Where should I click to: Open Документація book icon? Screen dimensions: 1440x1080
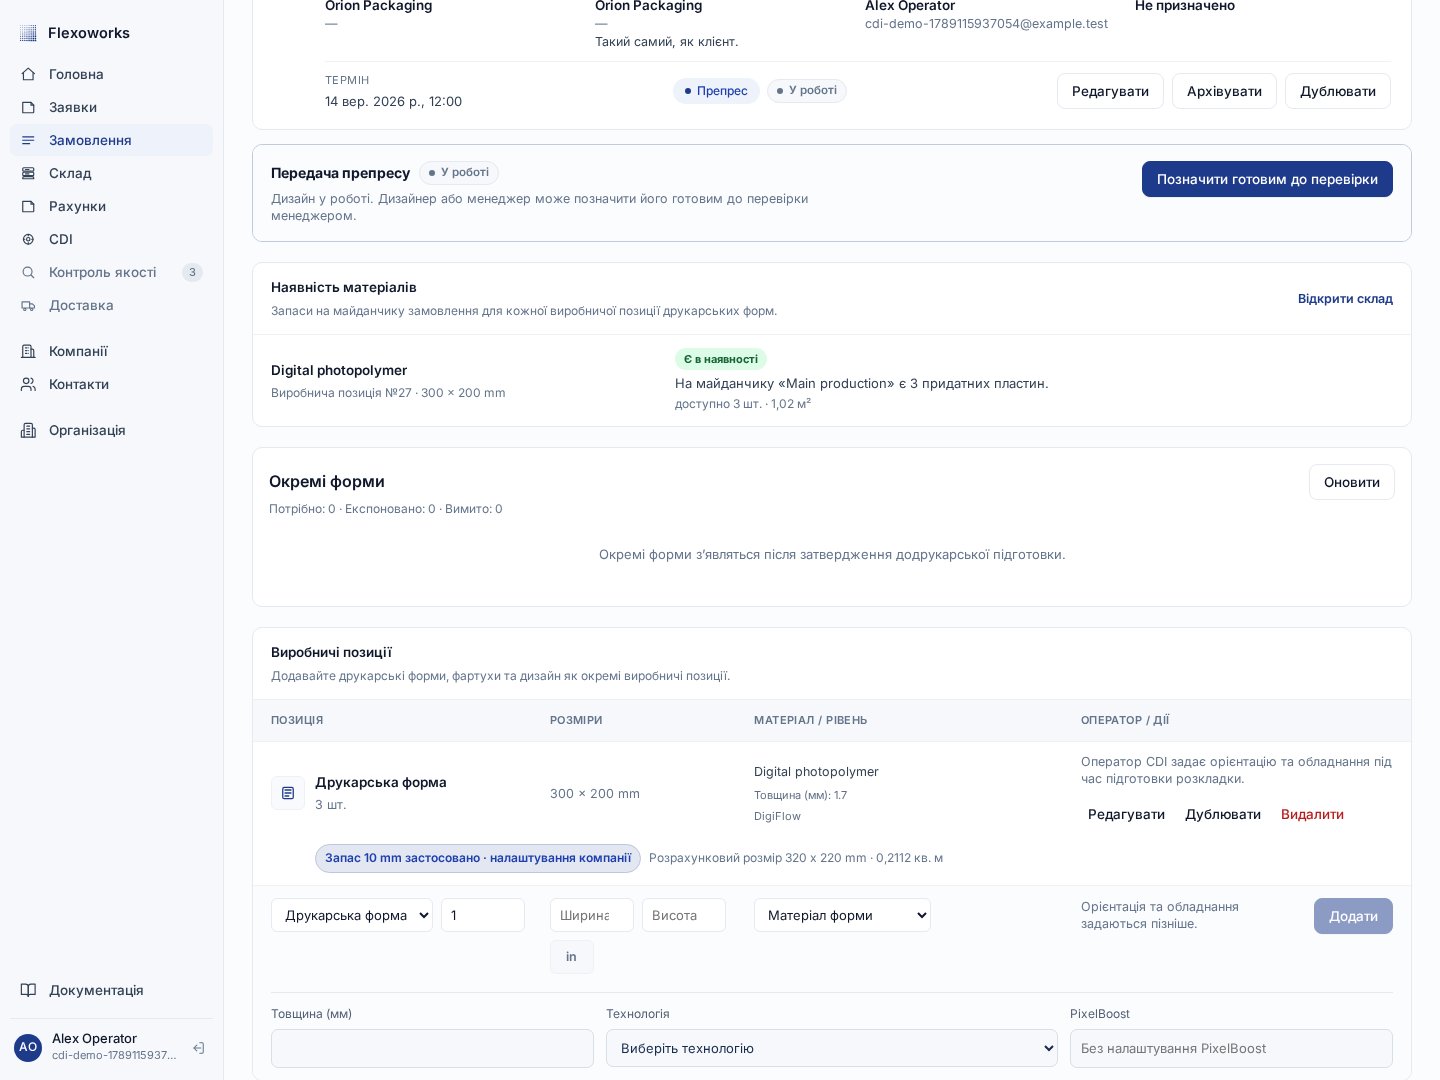point(28,990)
